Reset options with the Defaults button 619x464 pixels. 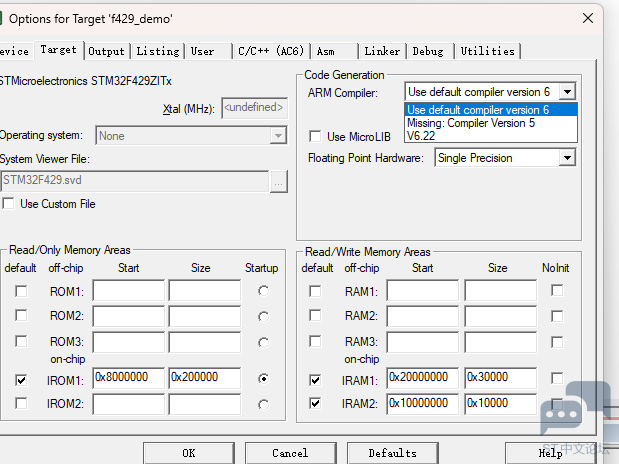tap(392, 453)
